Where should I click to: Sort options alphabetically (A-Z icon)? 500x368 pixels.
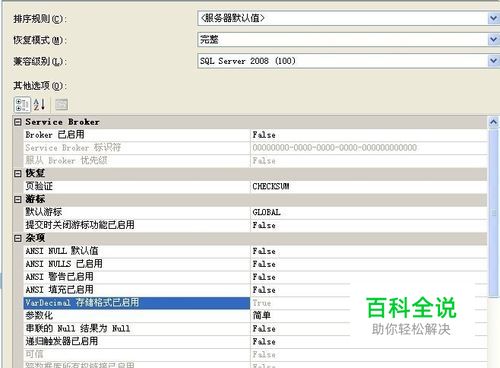(39, 105)
